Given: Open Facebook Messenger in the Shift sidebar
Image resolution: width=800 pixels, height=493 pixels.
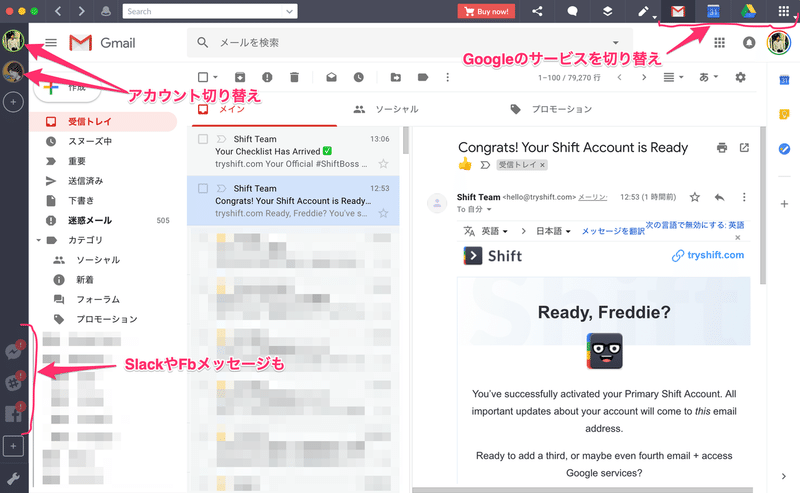Looking at the screenshot, I should (14, 351).
